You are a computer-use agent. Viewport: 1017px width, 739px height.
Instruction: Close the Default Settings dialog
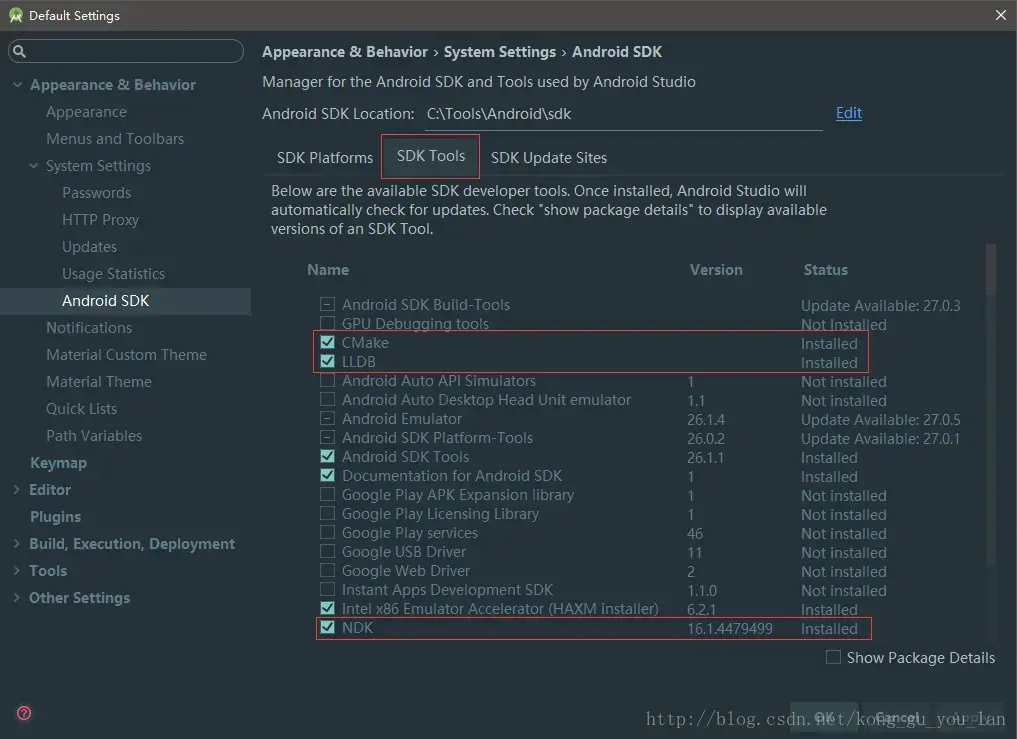click(1001, 15)
